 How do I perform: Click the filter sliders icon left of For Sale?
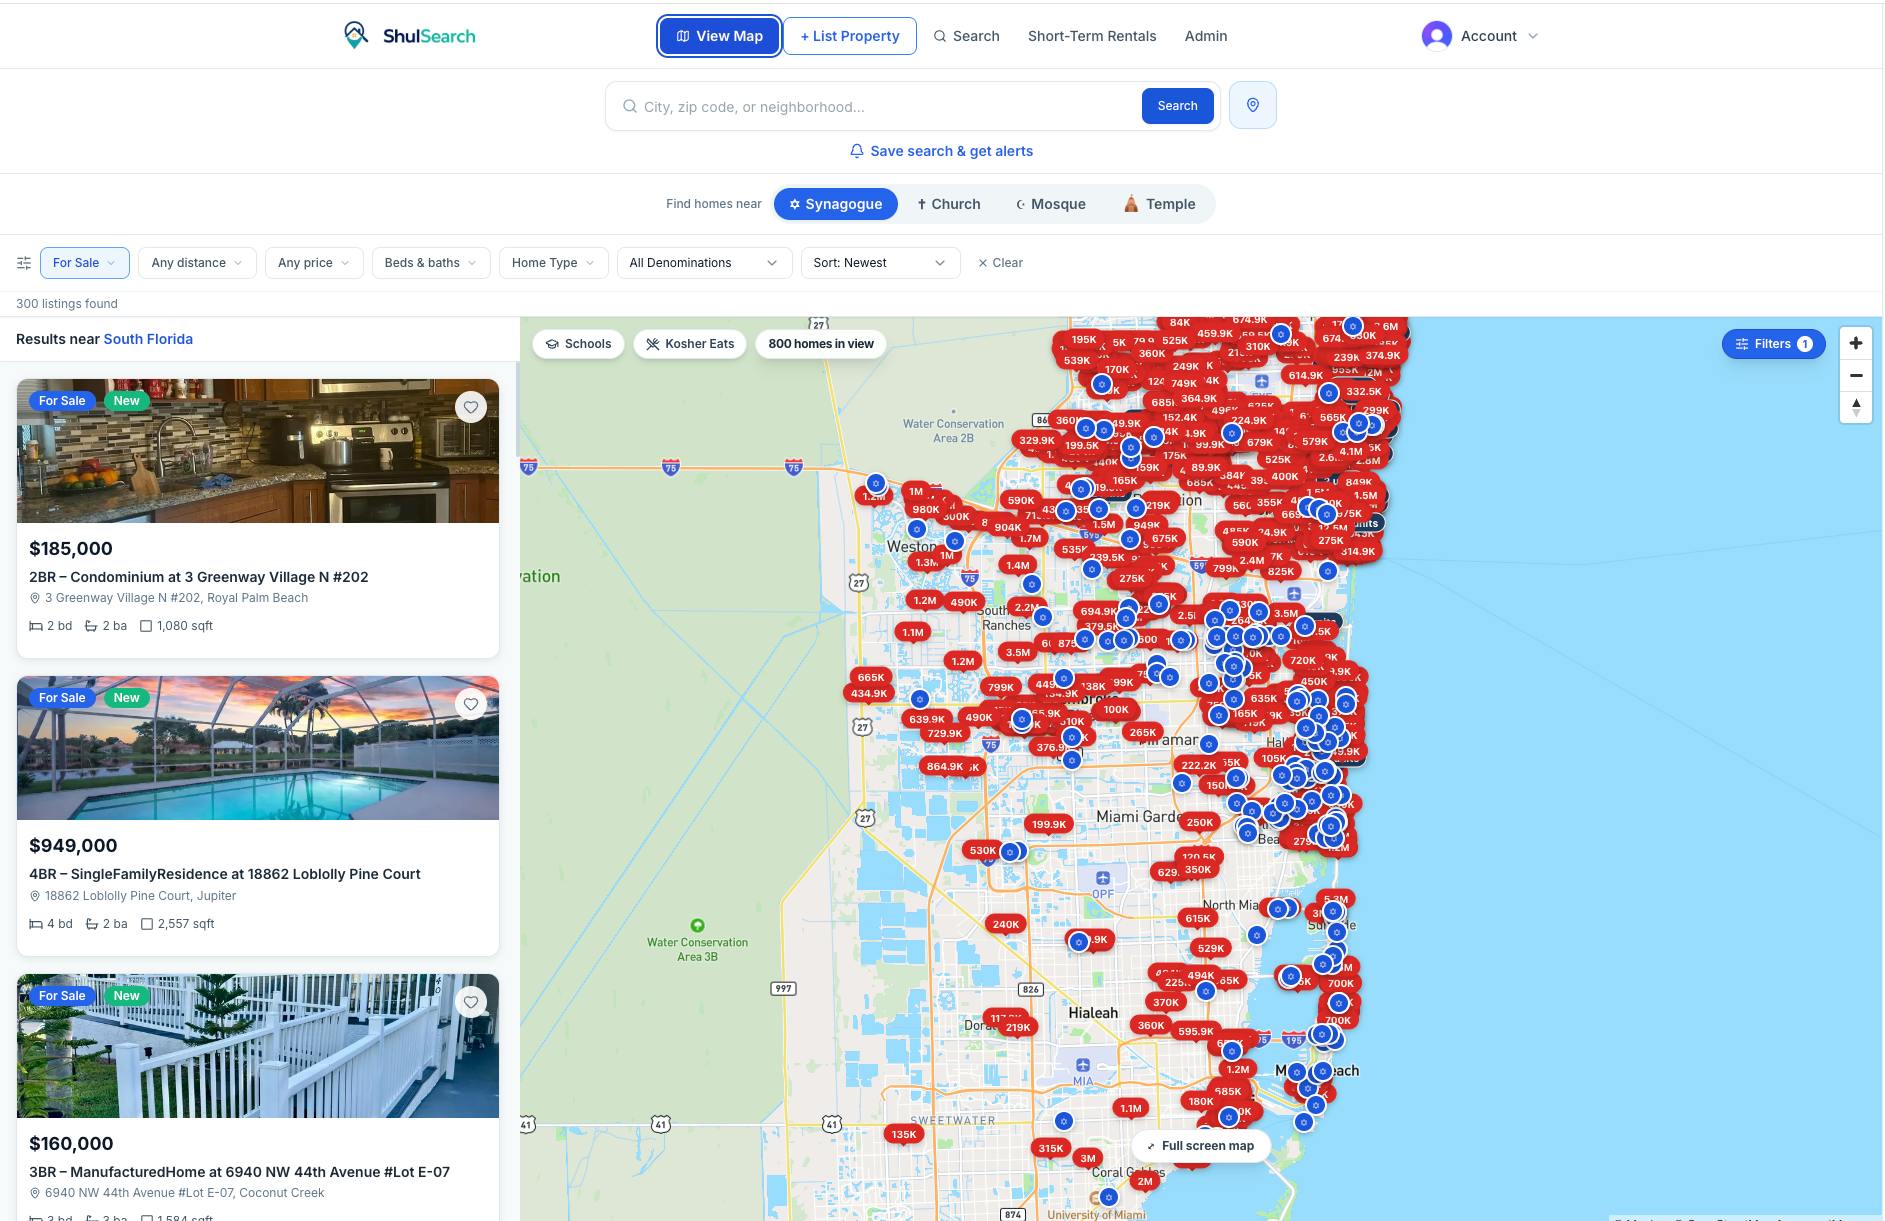pyautogui.click(x=24, y=263)
